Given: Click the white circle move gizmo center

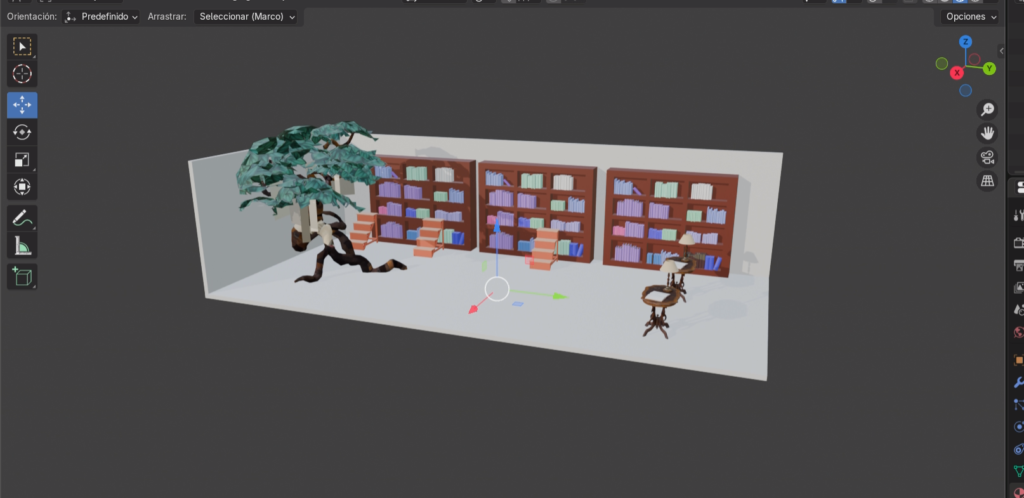Looking at the screenshot, I should coord(497,288).
